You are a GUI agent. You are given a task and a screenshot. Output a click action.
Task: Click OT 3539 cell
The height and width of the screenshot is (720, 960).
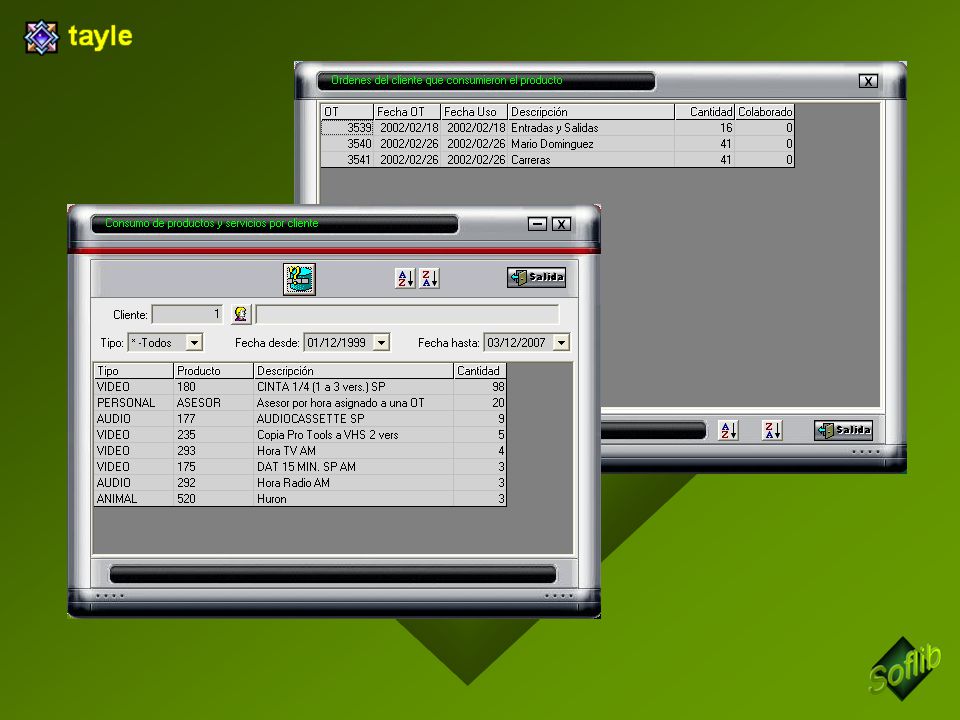click(x=347, y=128)
